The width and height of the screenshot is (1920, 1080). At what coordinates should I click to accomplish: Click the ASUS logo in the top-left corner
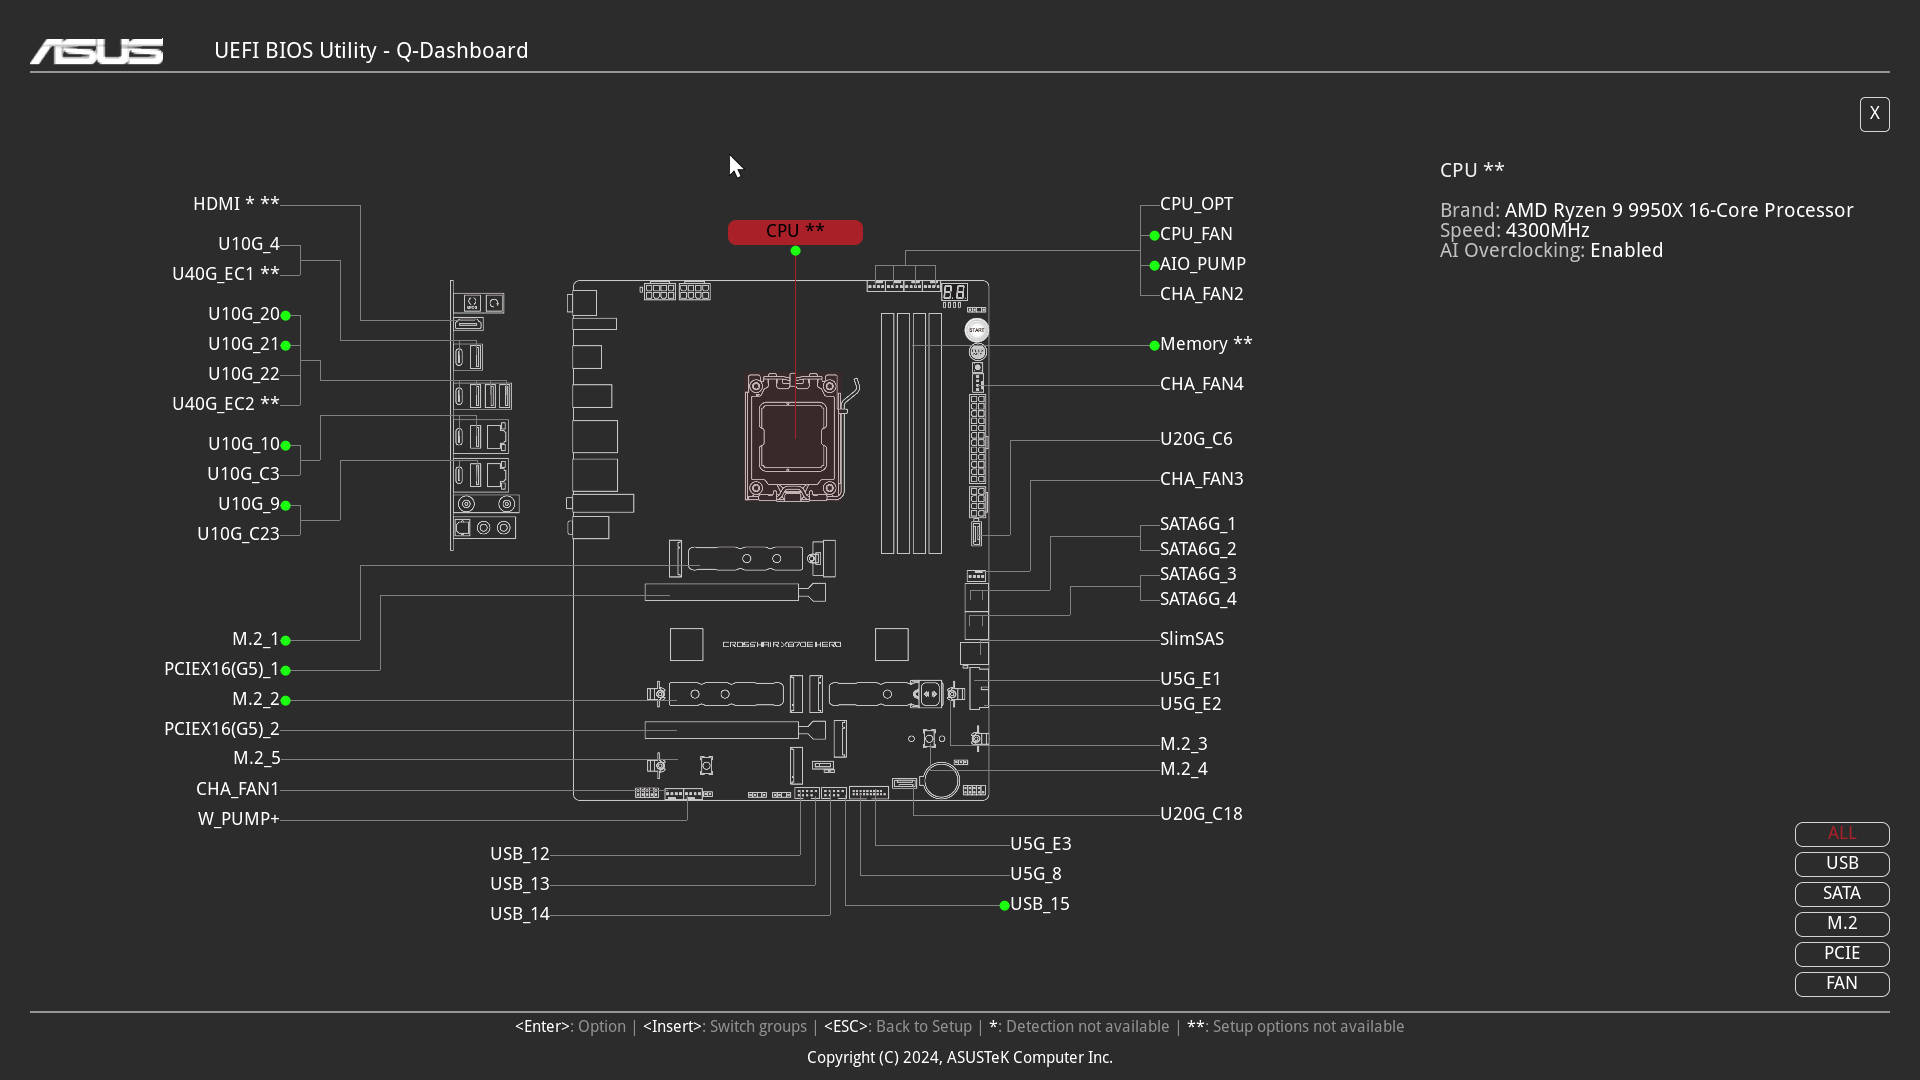coord(96,51)
